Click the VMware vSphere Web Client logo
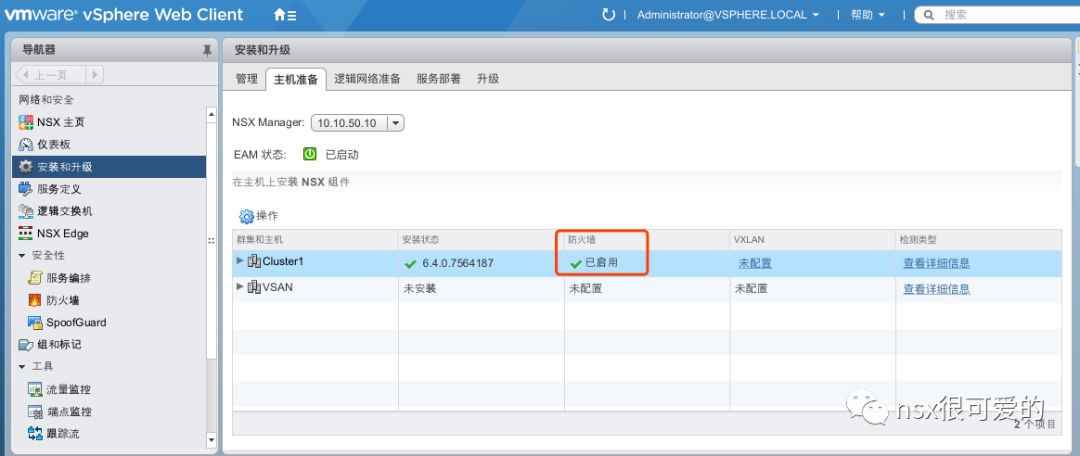1080x456 pixels. tap(124, 14)
